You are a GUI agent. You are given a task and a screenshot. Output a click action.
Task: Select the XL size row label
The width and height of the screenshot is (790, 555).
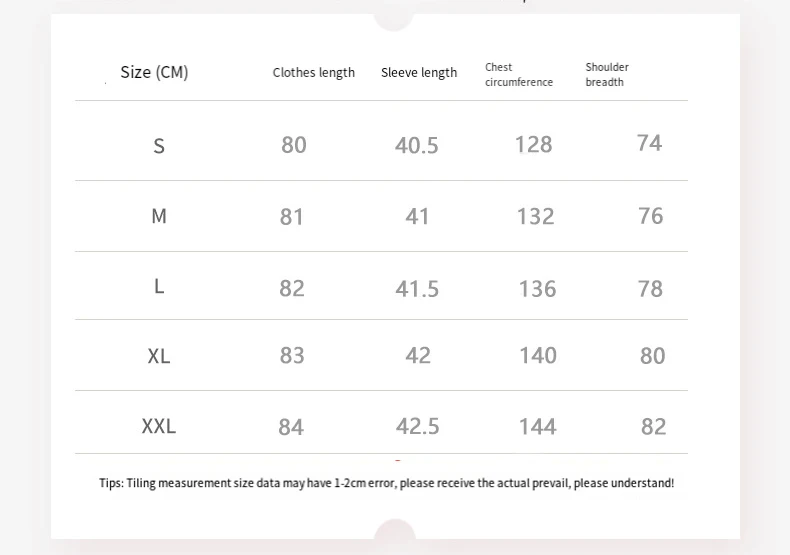coord(159,356)
